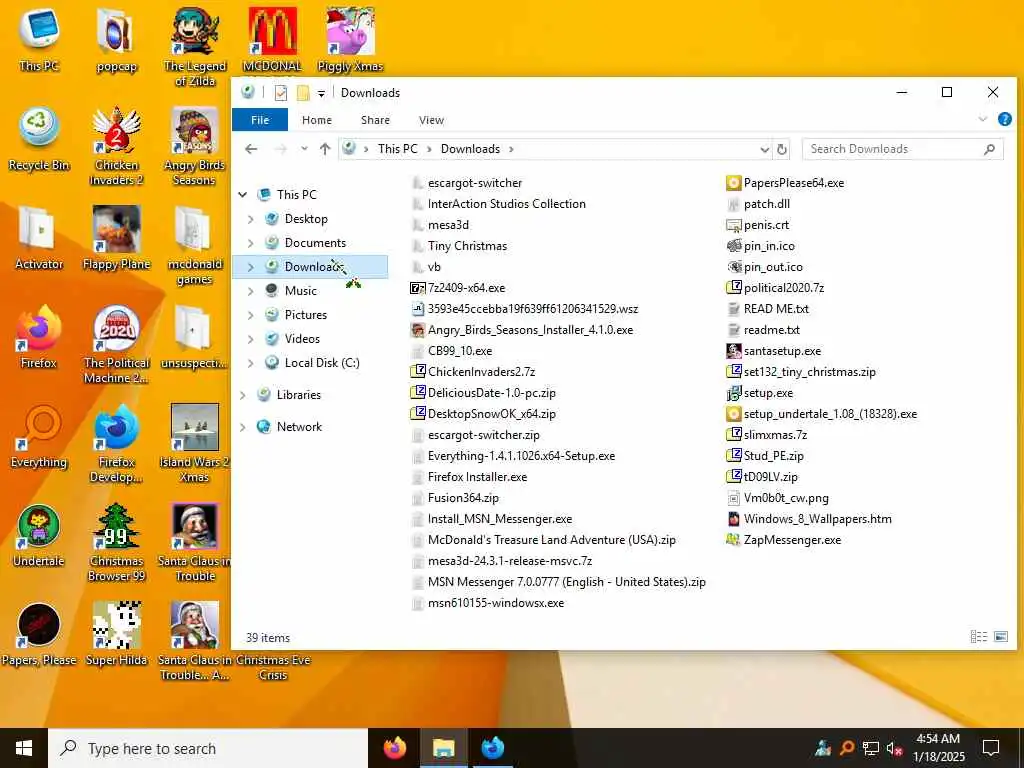This screenshot has width=1024, height=768.
Task: Switch to details view button
Action: click(978, 637)
